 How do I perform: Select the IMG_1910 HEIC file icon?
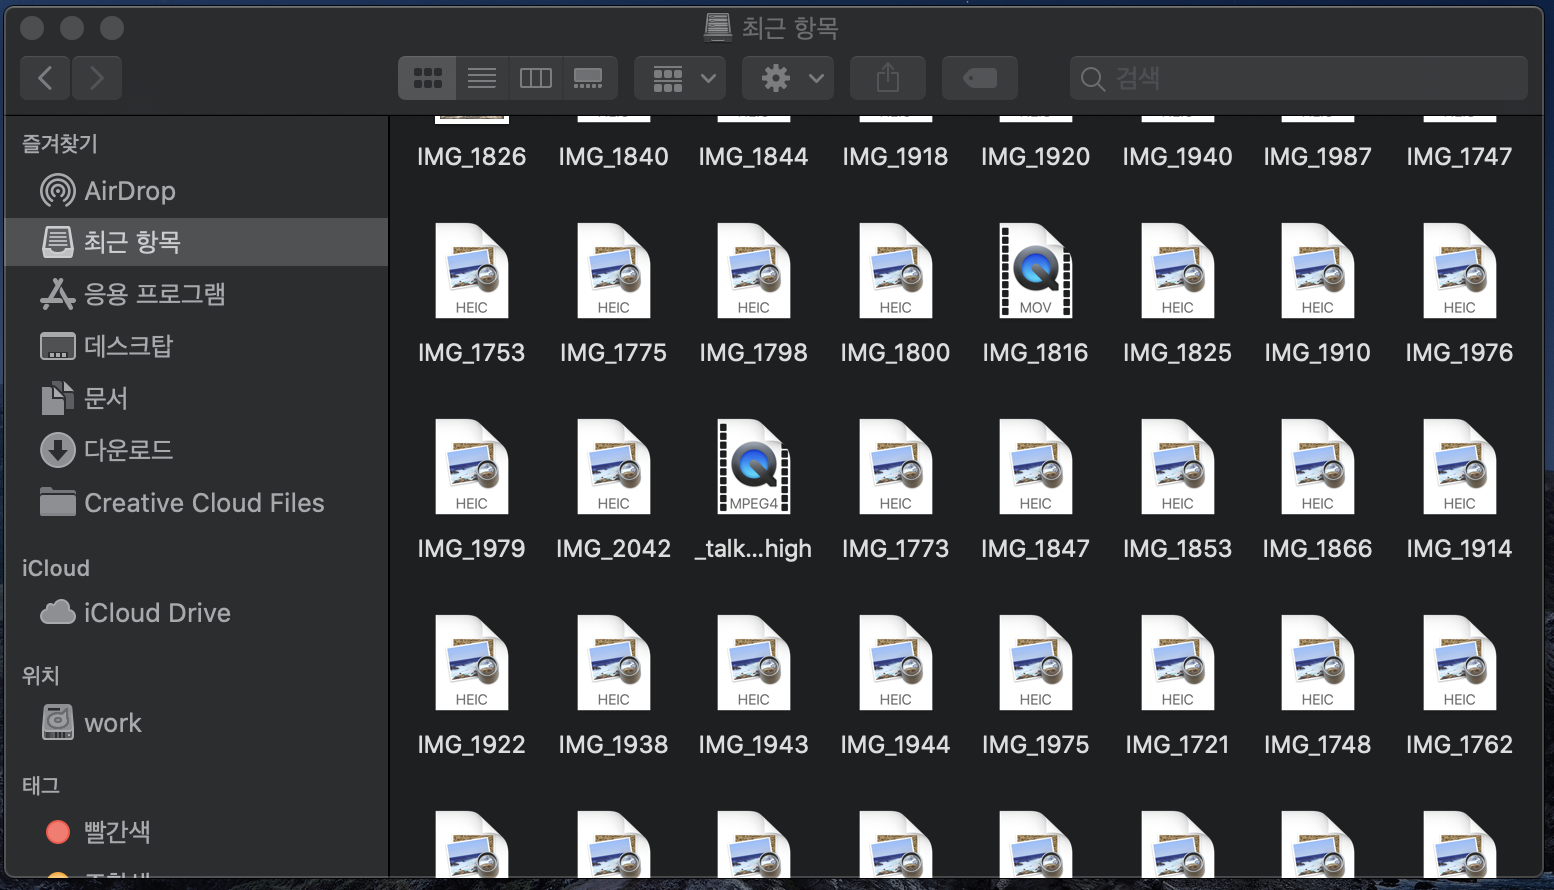(x=1318, y=271)
